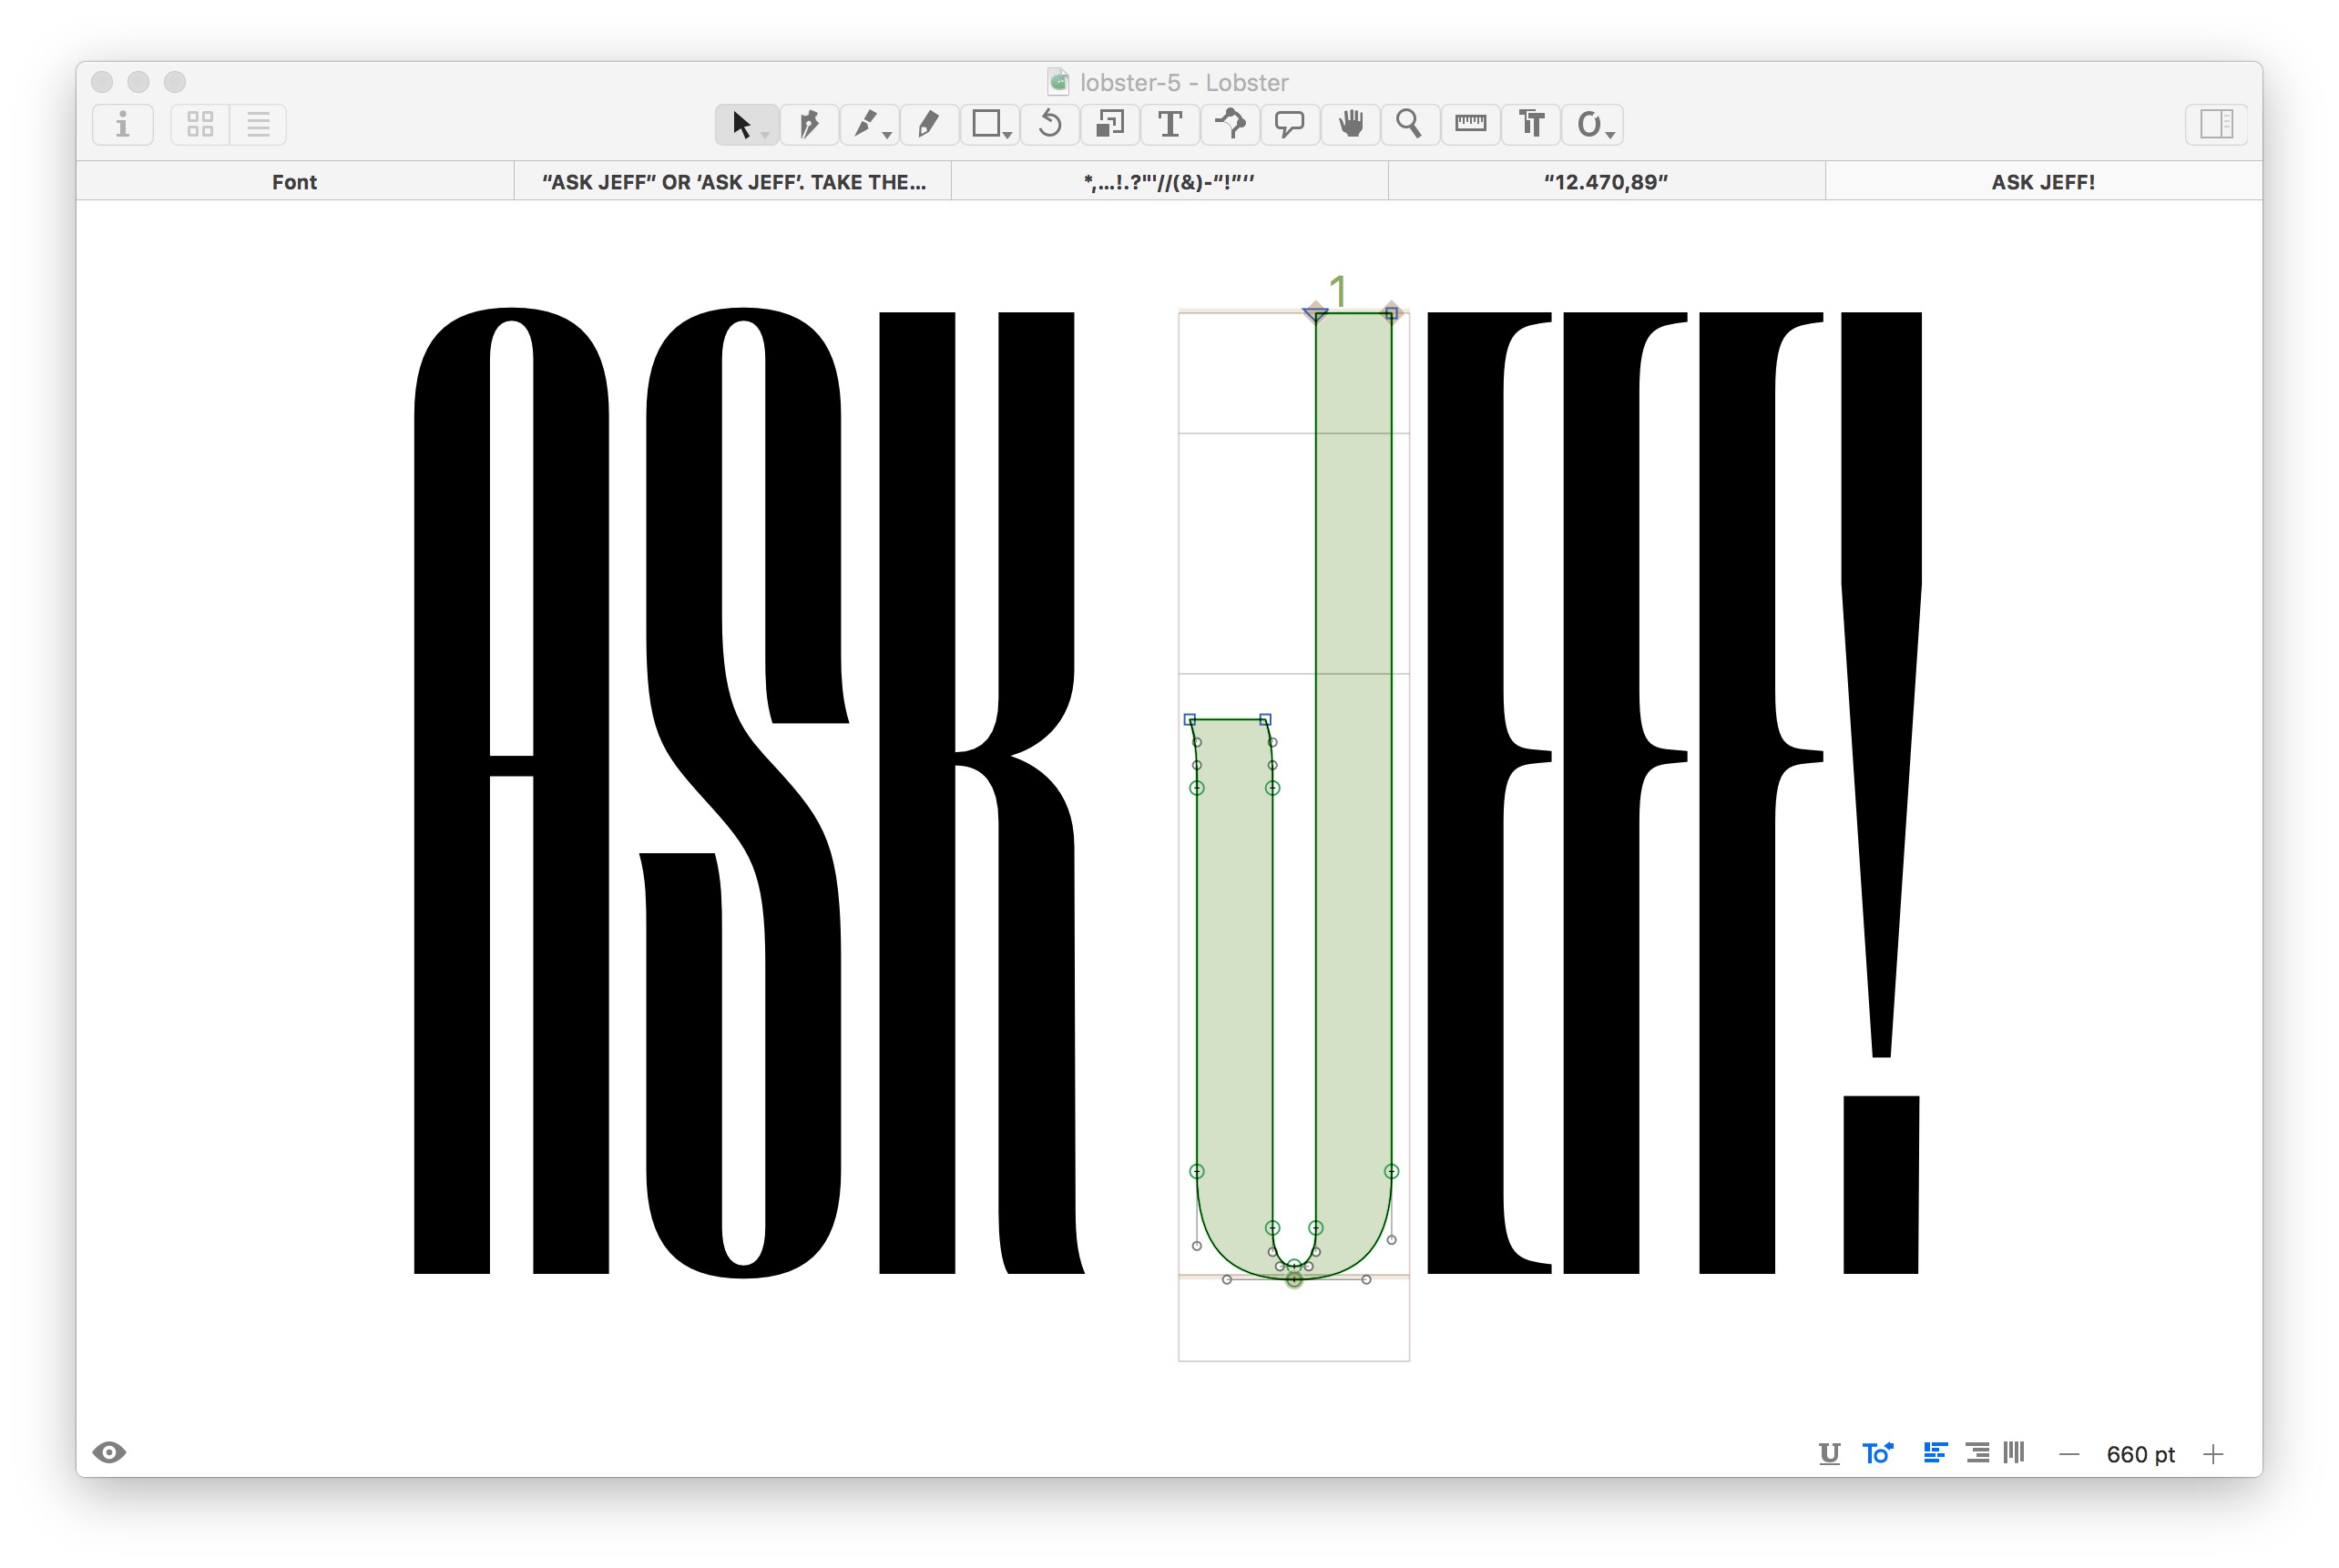The height and width of the screenshot is (1568, 2339).
Task: Open the "12.470,89" tab
Action: tap(1606, 182)
